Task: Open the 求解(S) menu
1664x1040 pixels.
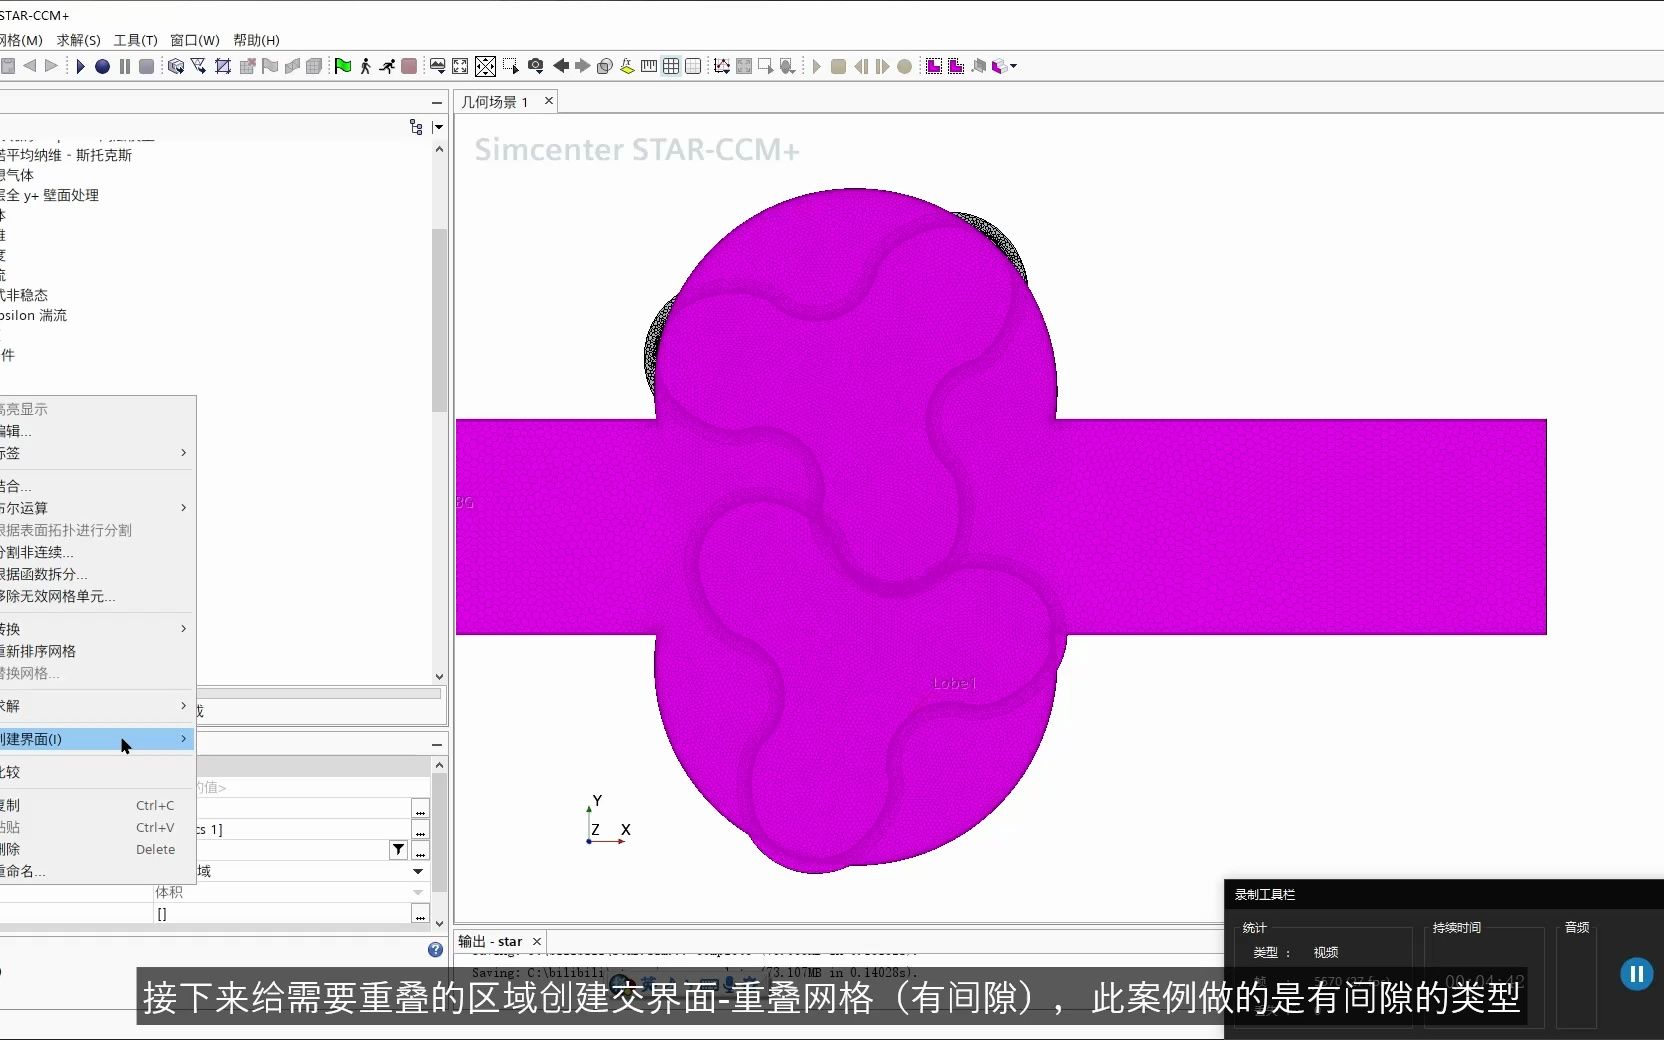Action: 78,40
